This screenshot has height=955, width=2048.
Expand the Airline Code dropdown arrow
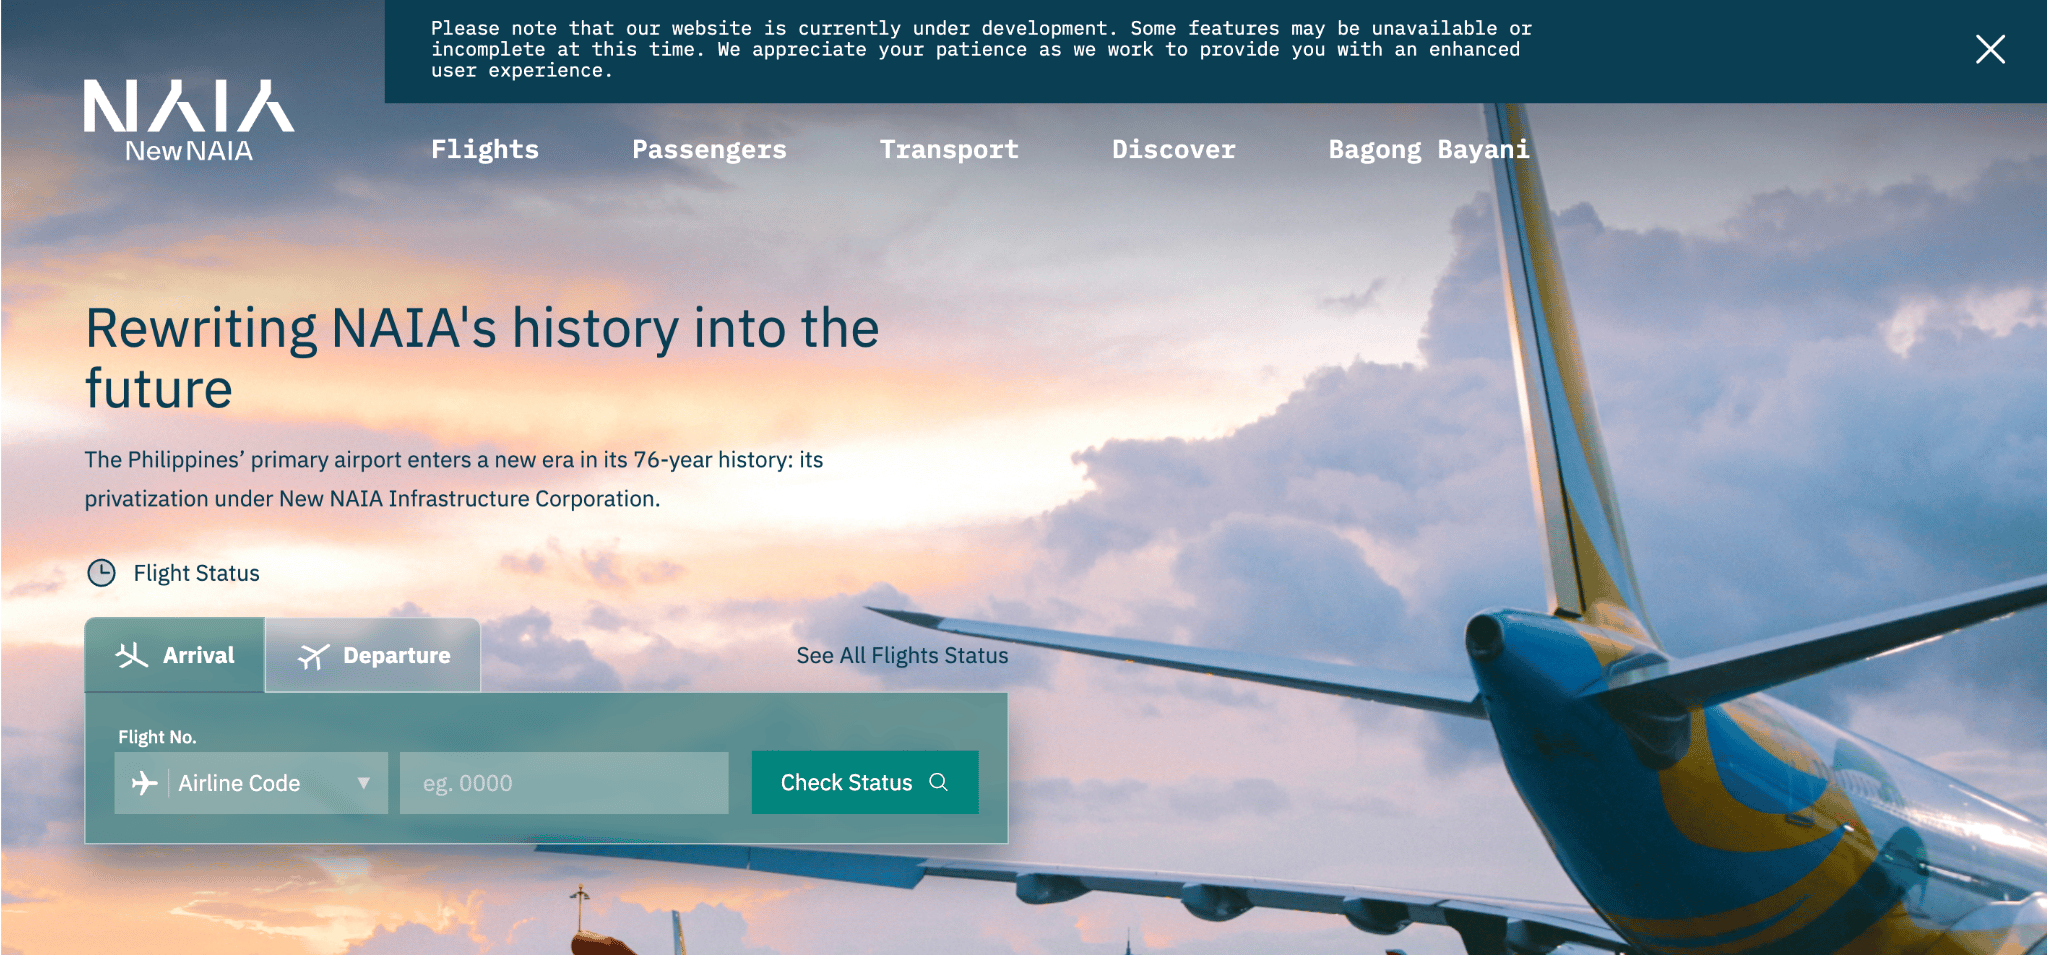point(364,783)
